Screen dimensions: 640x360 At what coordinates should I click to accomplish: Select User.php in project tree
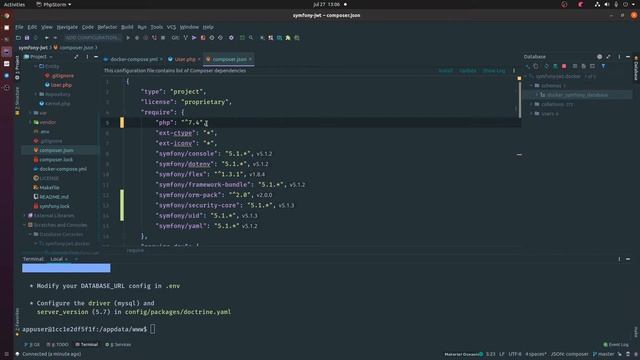pyautogui.click(x=61, y=85)
